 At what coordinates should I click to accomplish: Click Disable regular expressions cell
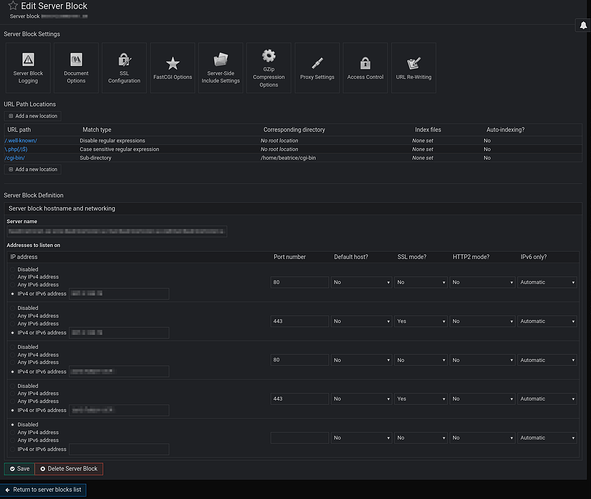(112, 141)
